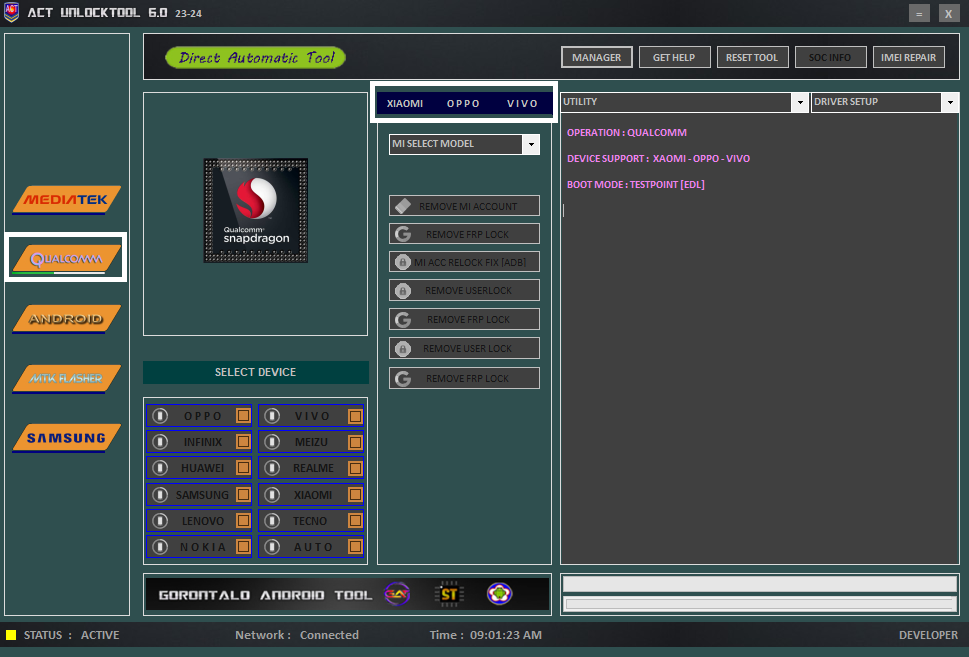Check the orange box beside VIVO
This screenshot has height=657, width=969.
pos(355,416)
